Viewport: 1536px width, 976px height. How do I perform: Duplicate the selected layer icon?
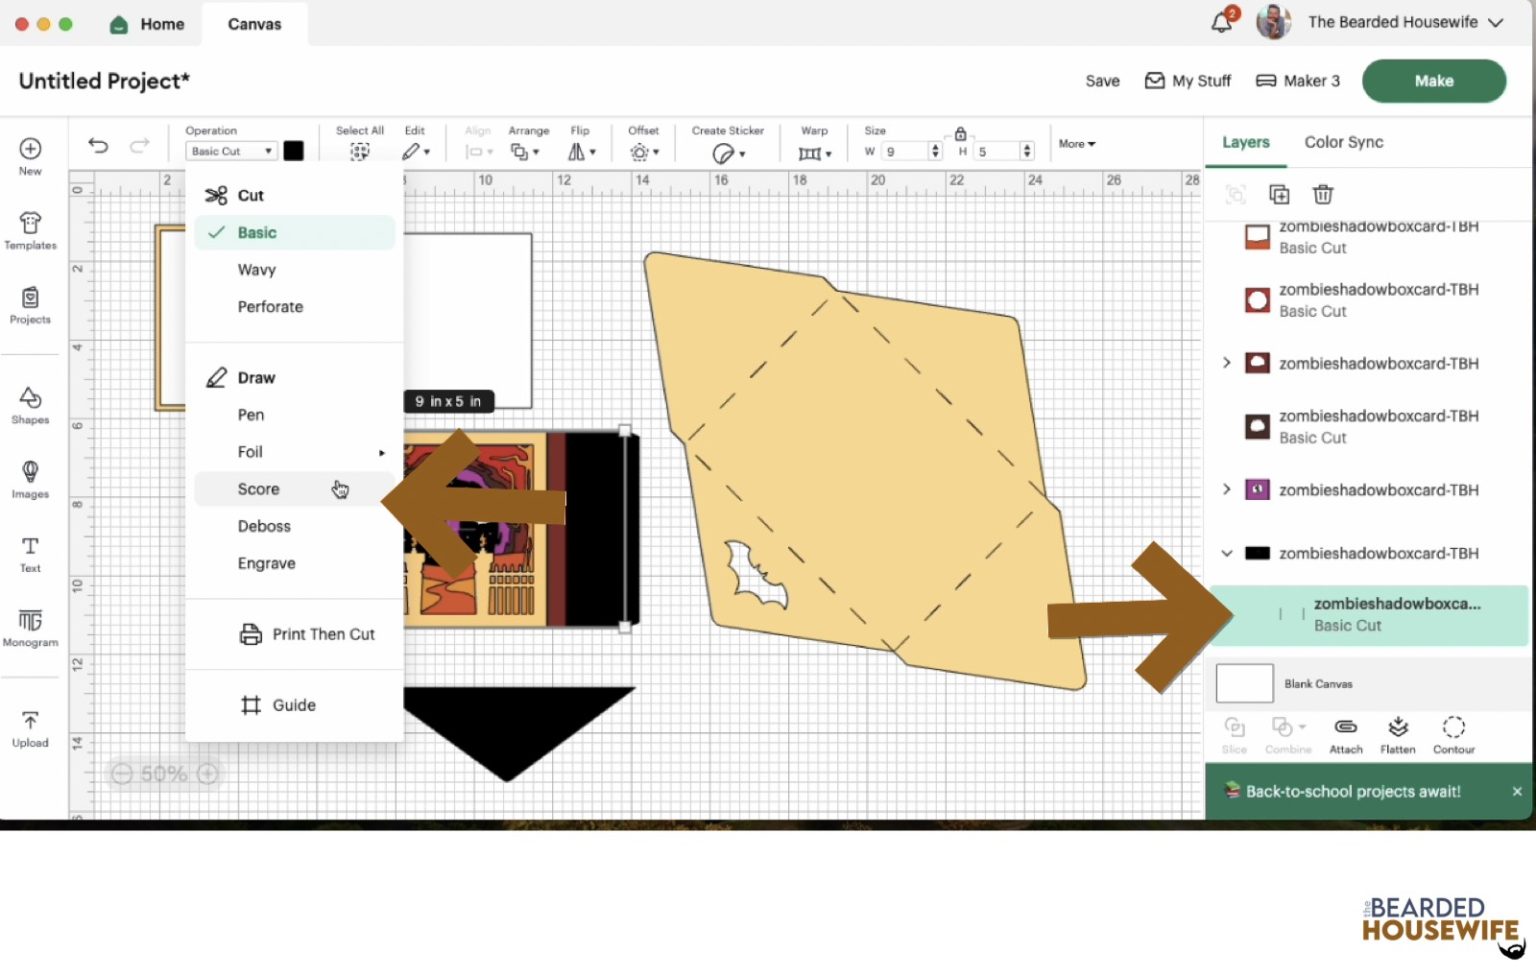tap(1279, 194)
